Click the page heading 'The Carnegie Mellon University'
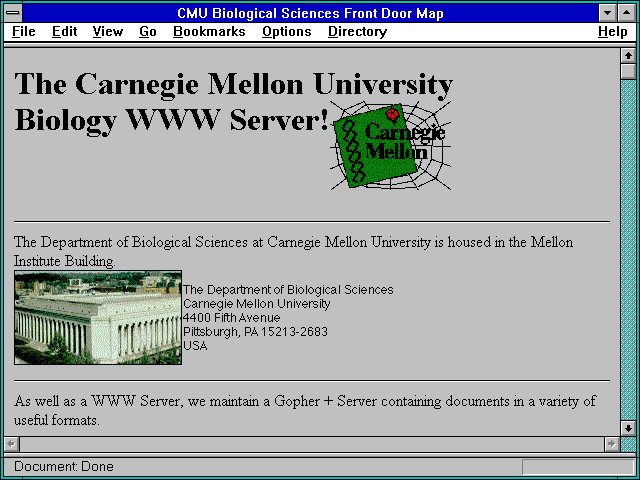 tap(233, 84)
